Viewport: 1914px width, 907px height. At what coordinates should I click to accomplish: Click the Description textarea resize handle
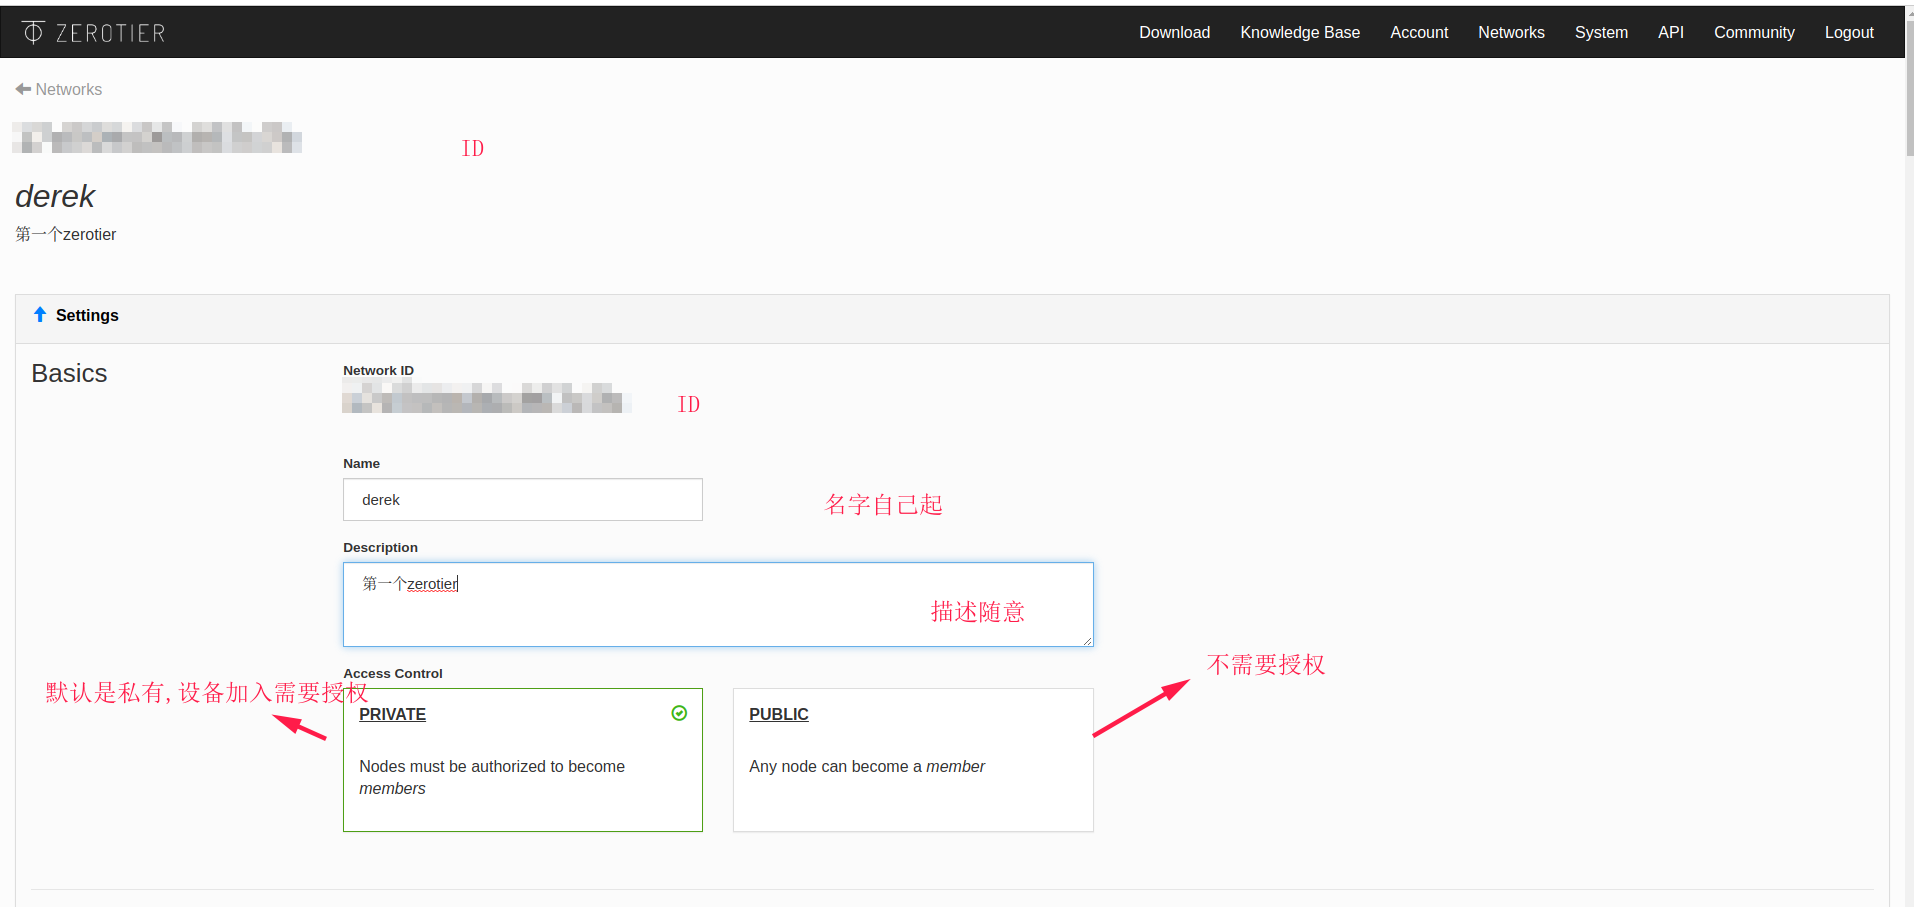point(1087,640)
